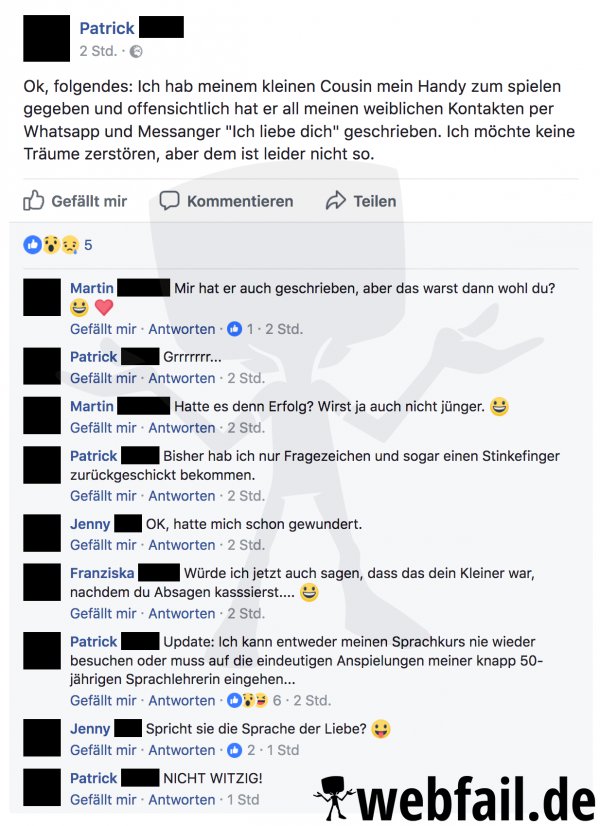Click Gefällt mir under the Stinkefinger comment

[103, 496]
